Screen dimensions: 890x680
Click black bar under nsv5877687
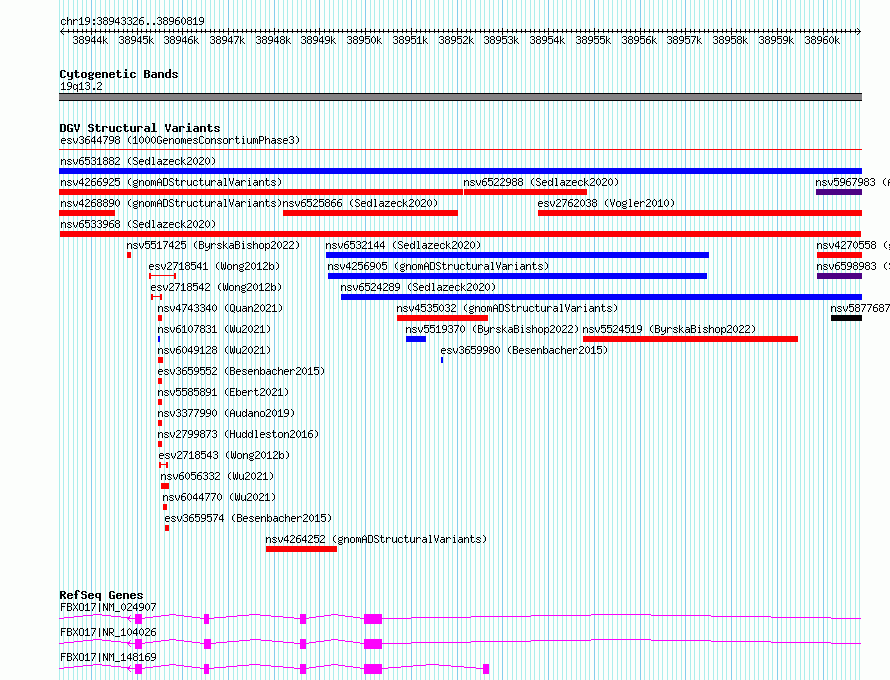pos(846,318)
